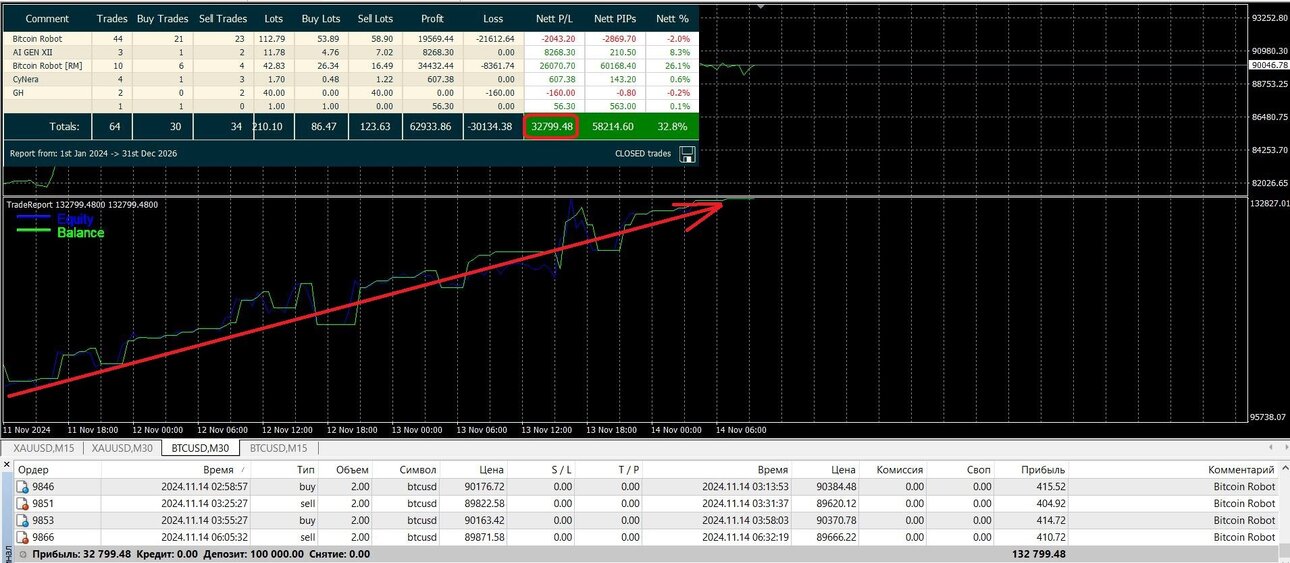
Task: Click the order icon beside ticket 9853
Action: tap(23, 521)
